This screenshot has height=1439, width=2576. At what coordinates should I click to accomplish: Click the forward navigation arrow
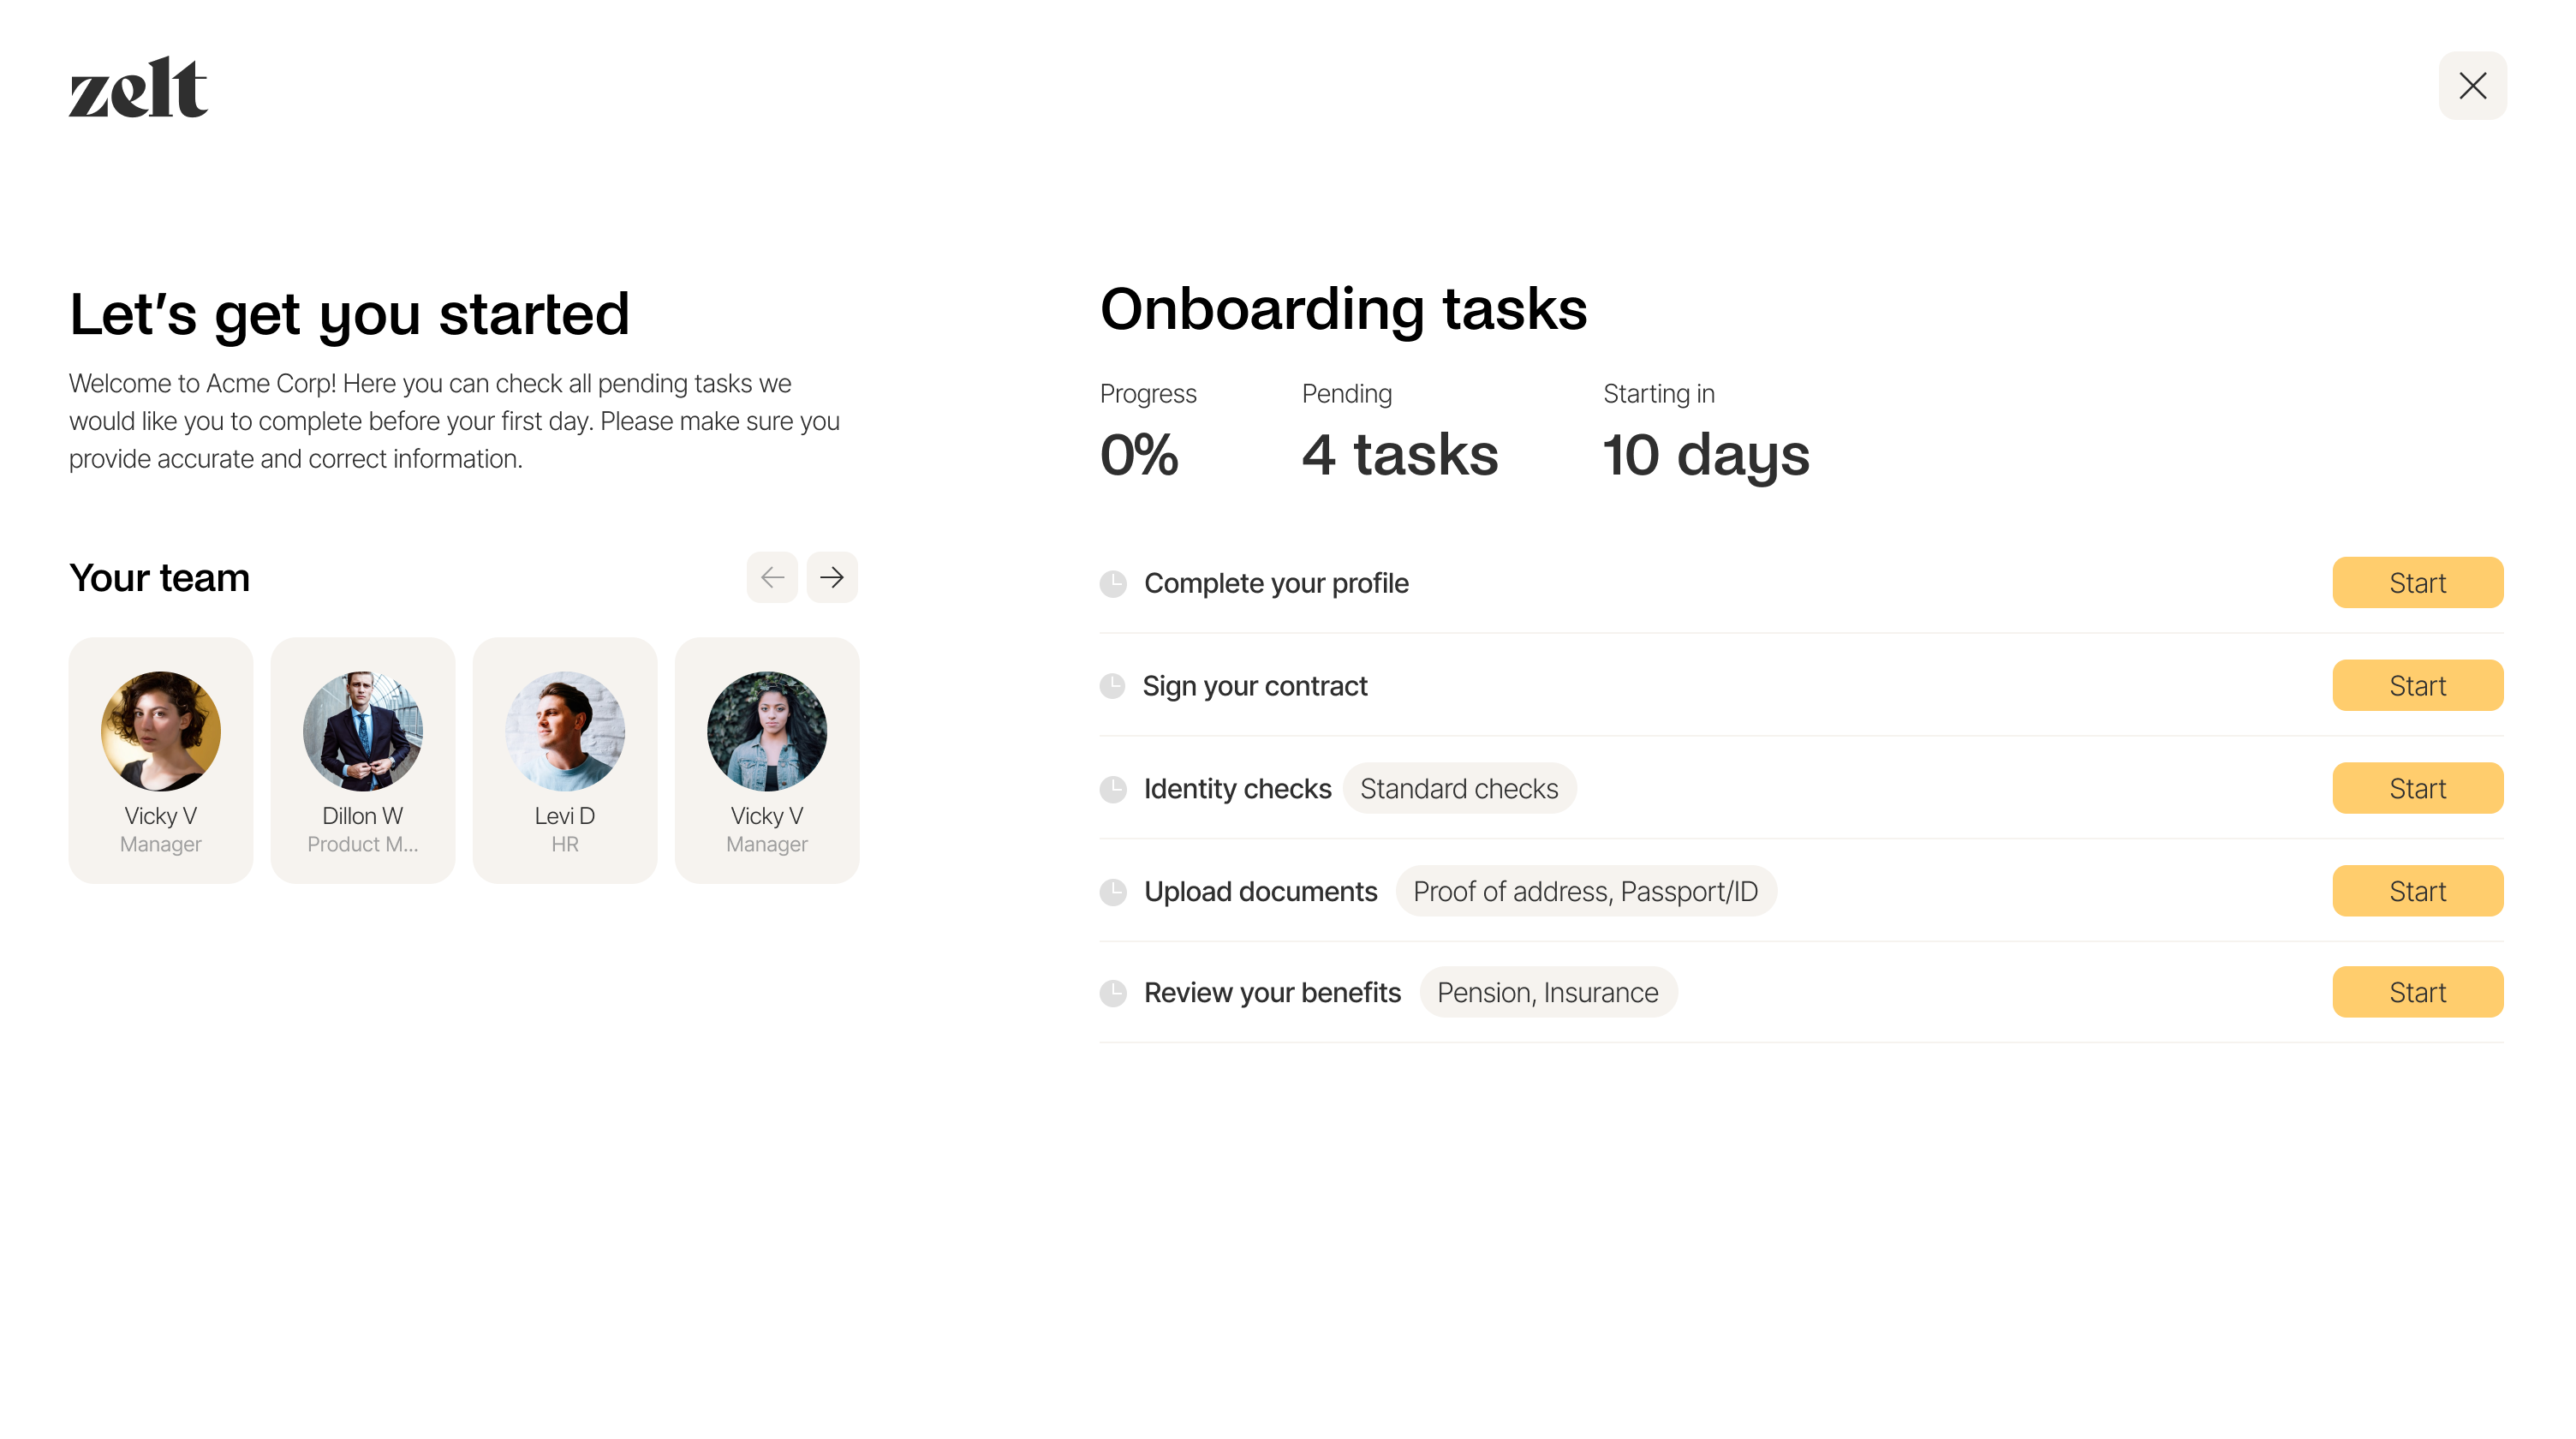(832, 577)
